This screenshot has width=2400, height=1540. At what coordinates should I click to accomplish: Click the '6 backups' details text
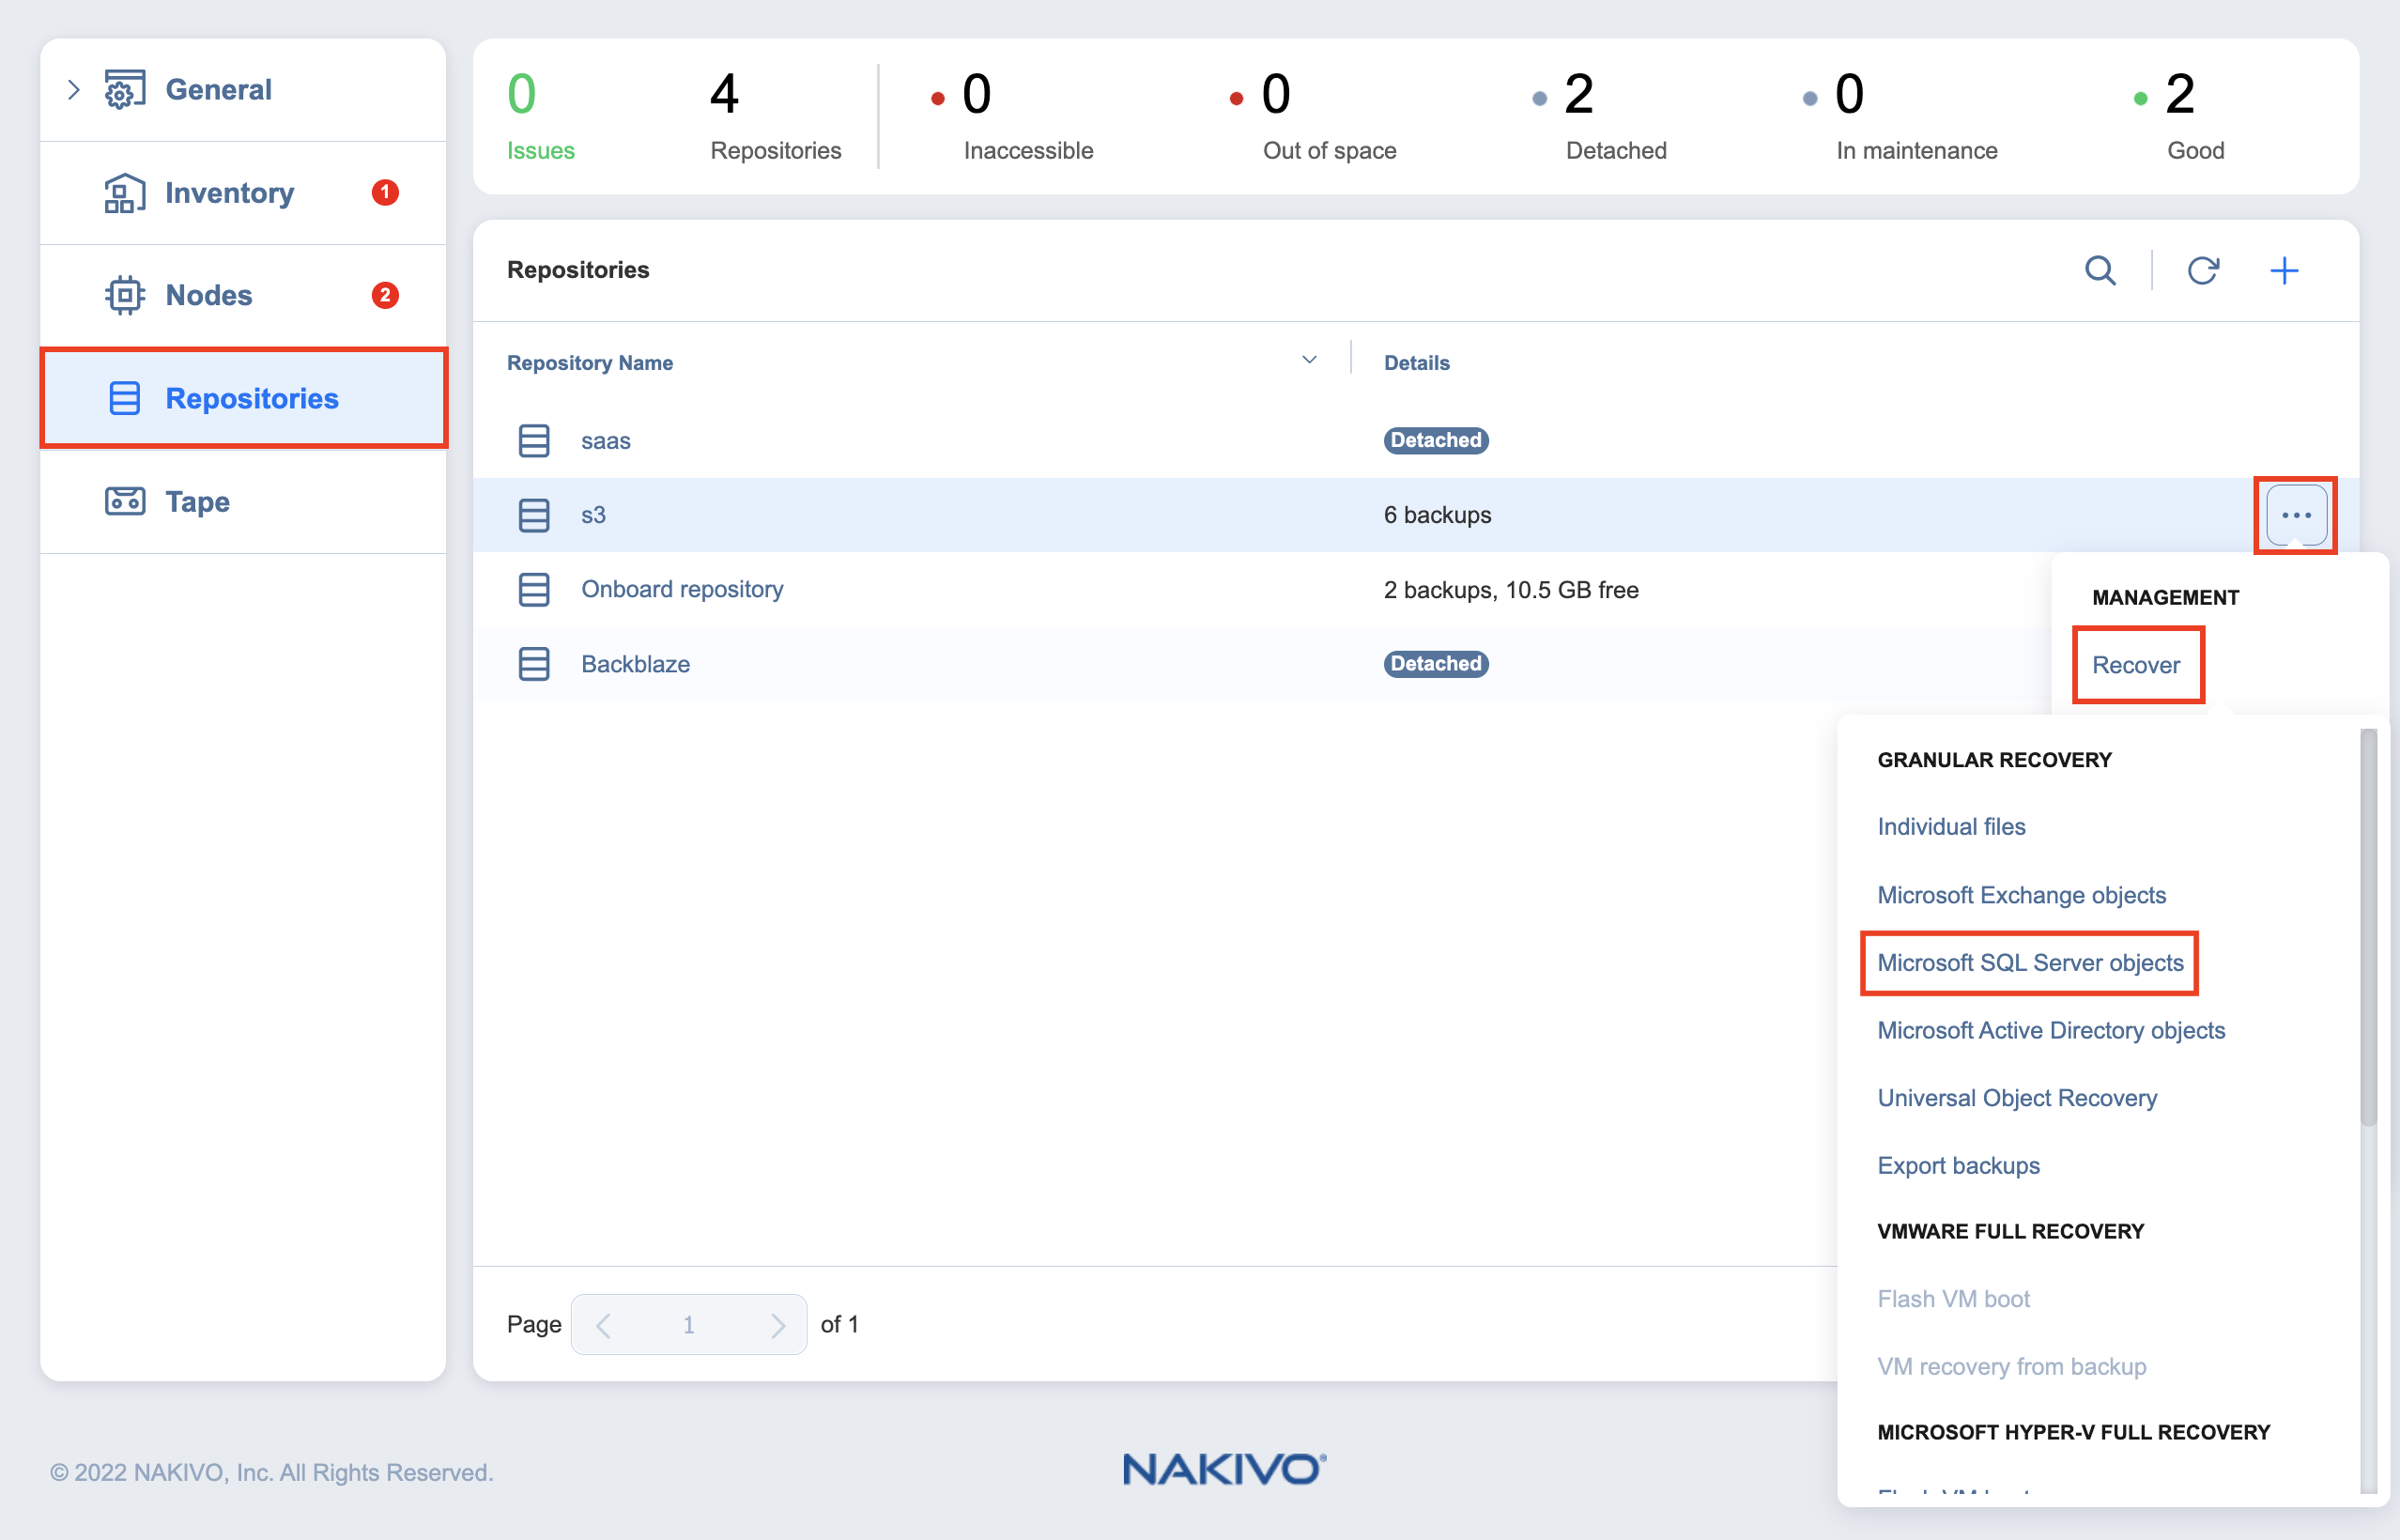[1437, 515]
